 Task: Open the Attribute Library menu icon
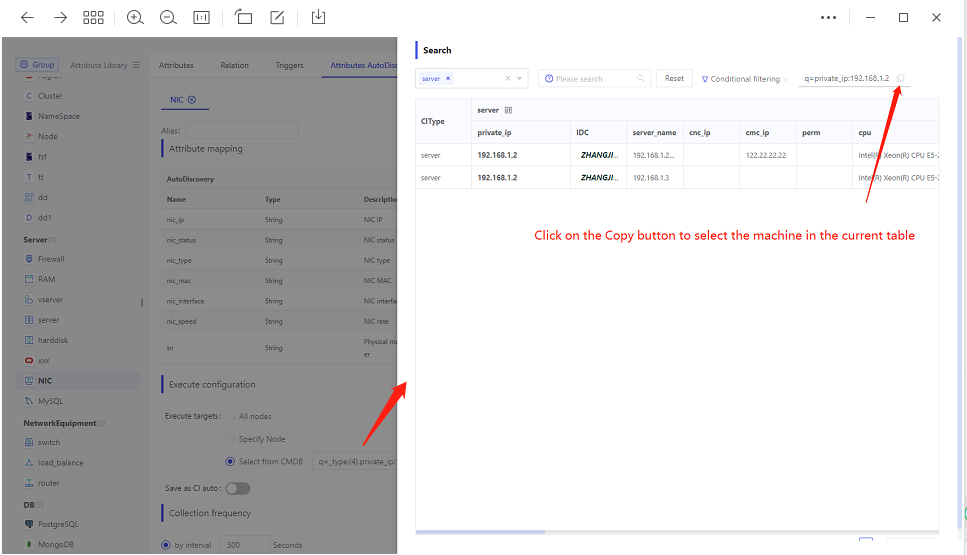136,65
